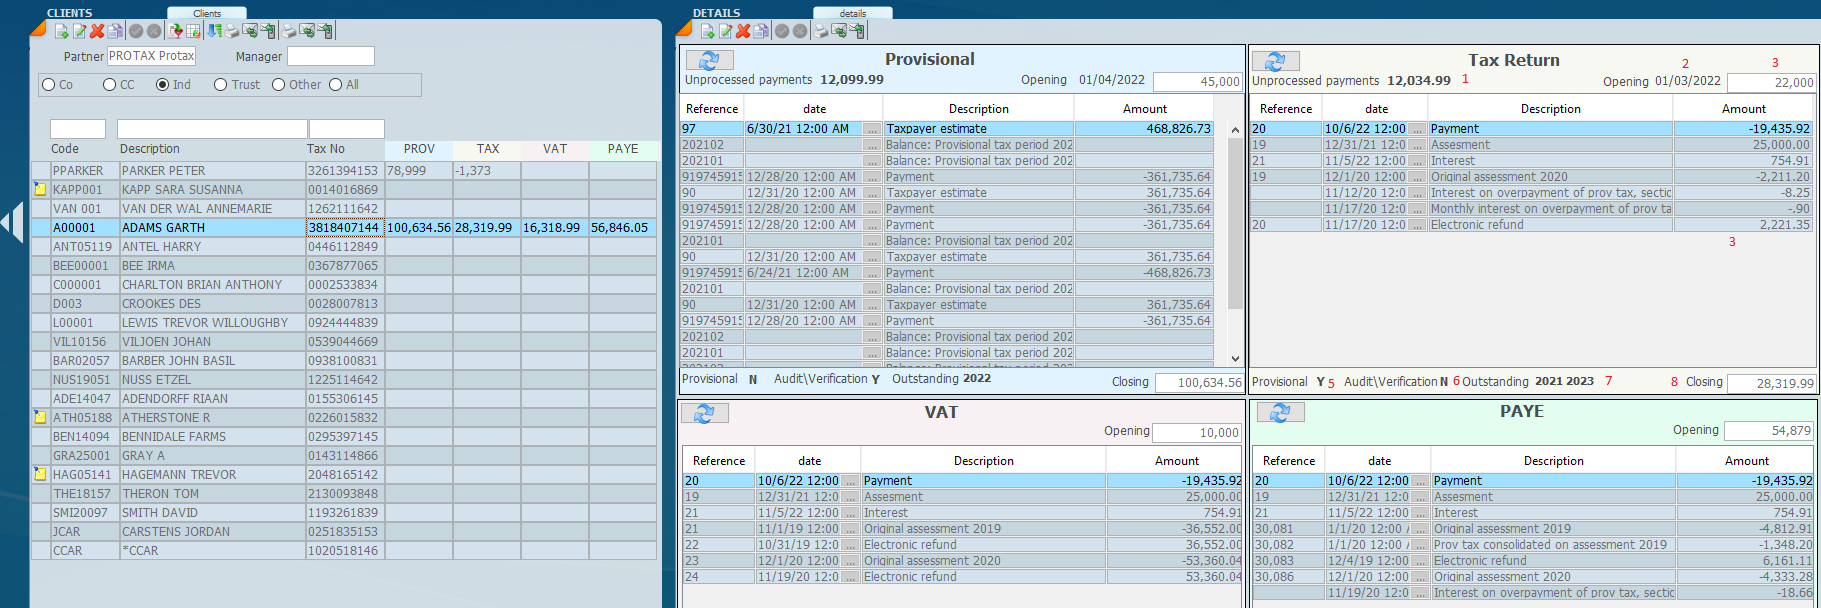Choose the All clients radio option
The image size is (1821, 608).
(336, 85)
